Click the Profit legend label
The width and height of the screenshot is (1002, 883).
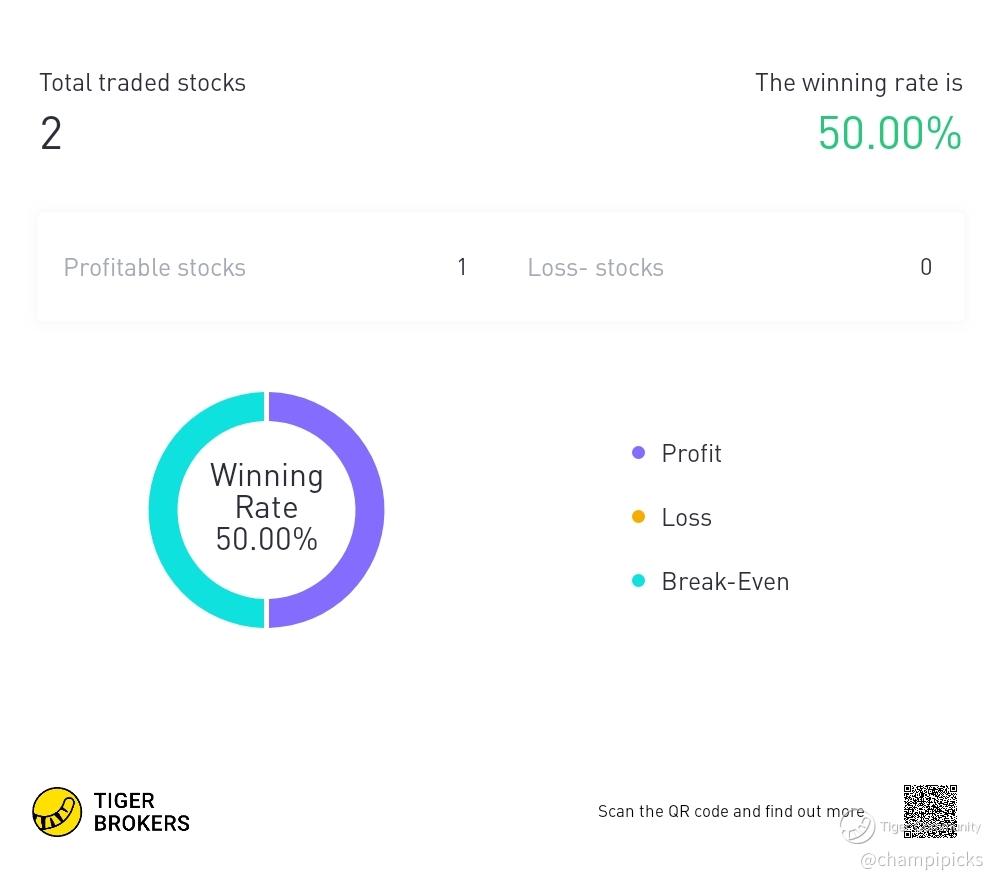click(x=691, y=453)
